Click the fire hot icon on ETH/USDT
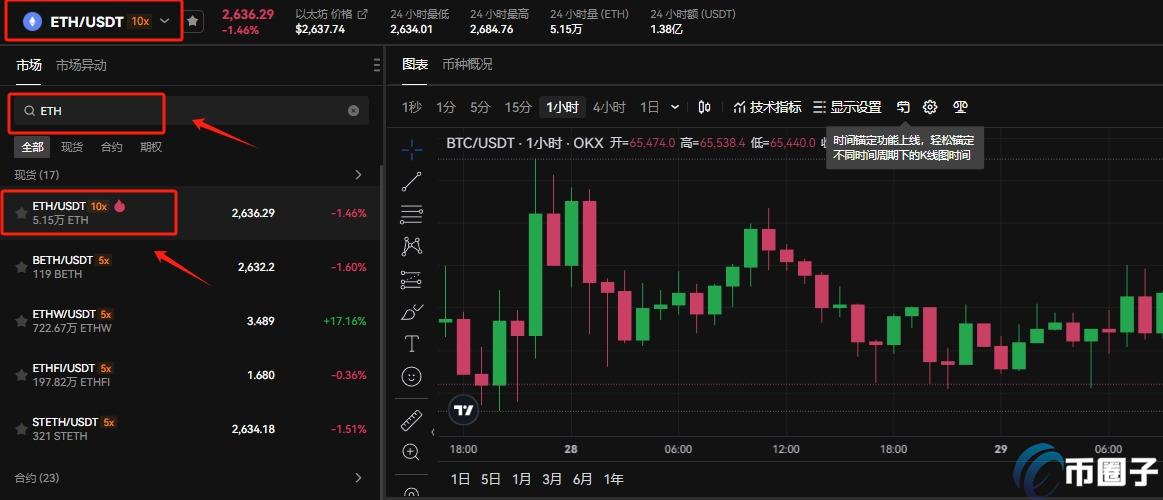The height and width of the screenshot is (500, 1163). (x=119, y=206)
